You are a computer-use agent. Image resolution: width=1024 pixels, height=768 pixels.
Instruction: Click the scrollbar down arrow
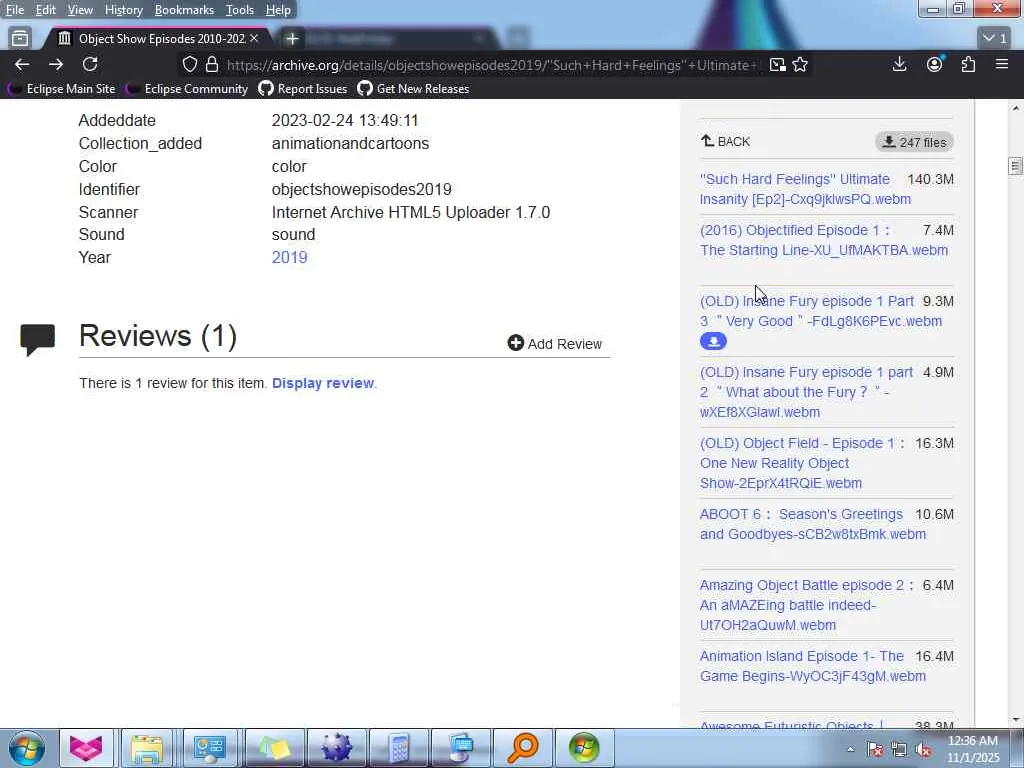pyautogui.click(x=1015, y=720)
